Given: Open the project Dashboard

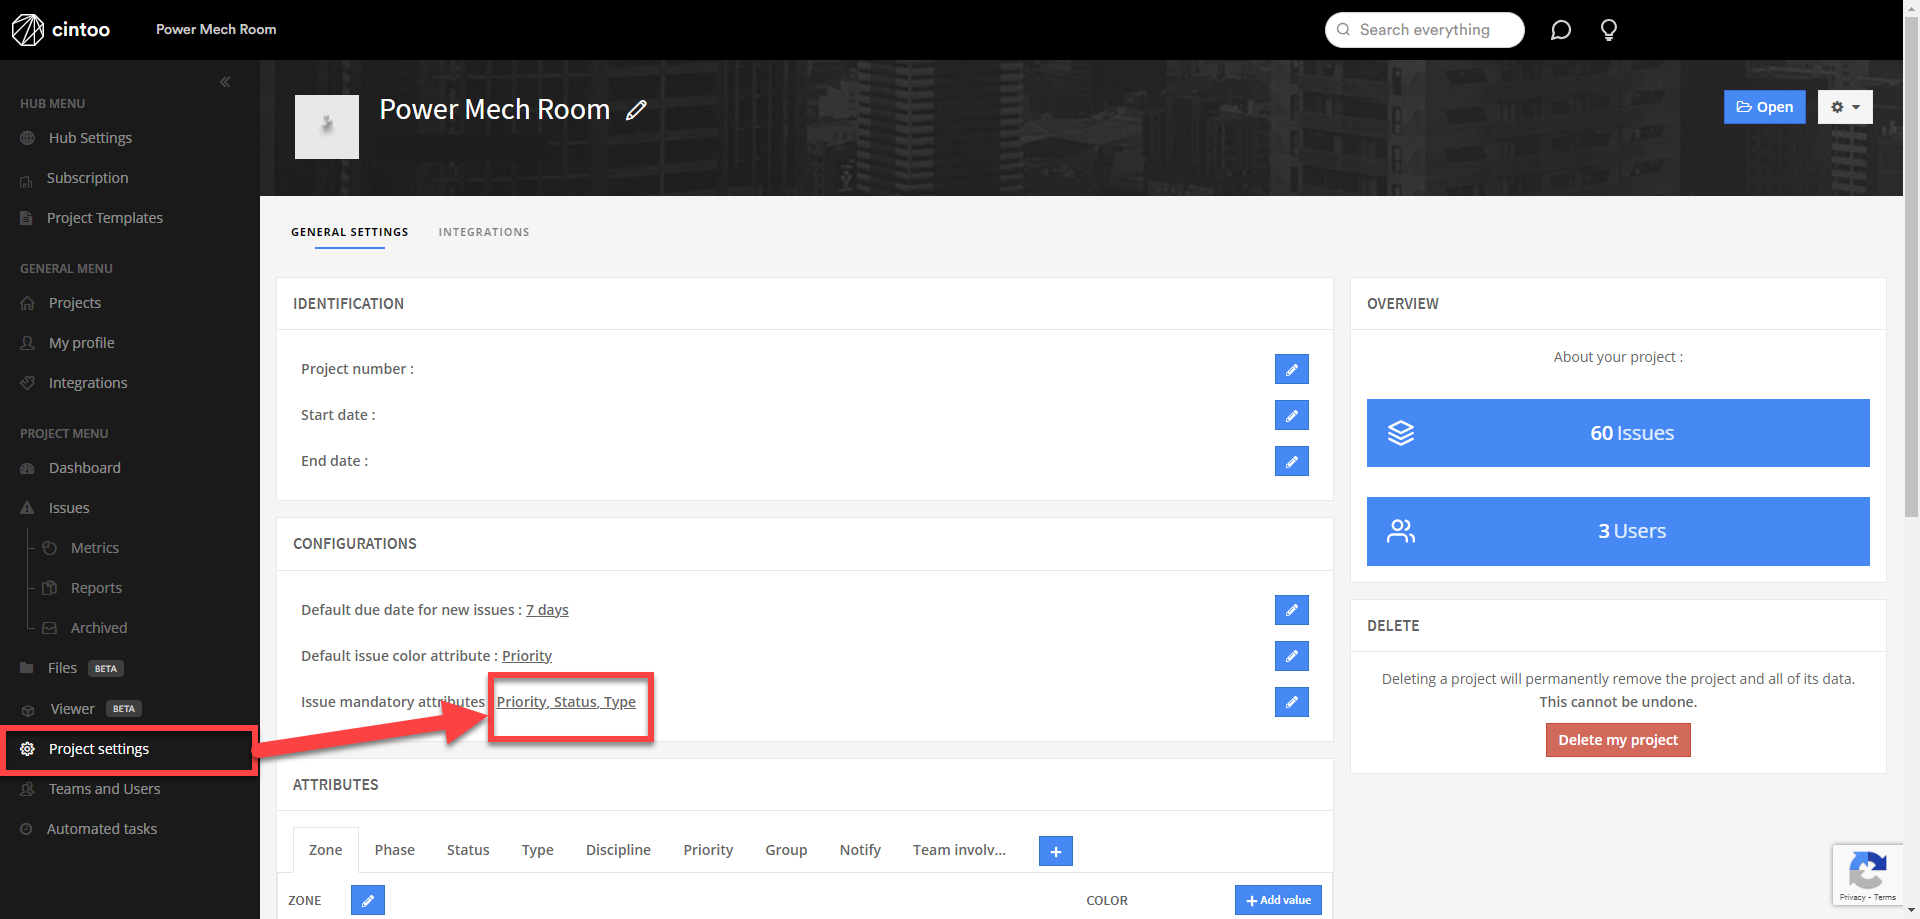Looking at the screenshot, I should pyautogui.click(x=84, y=468).
